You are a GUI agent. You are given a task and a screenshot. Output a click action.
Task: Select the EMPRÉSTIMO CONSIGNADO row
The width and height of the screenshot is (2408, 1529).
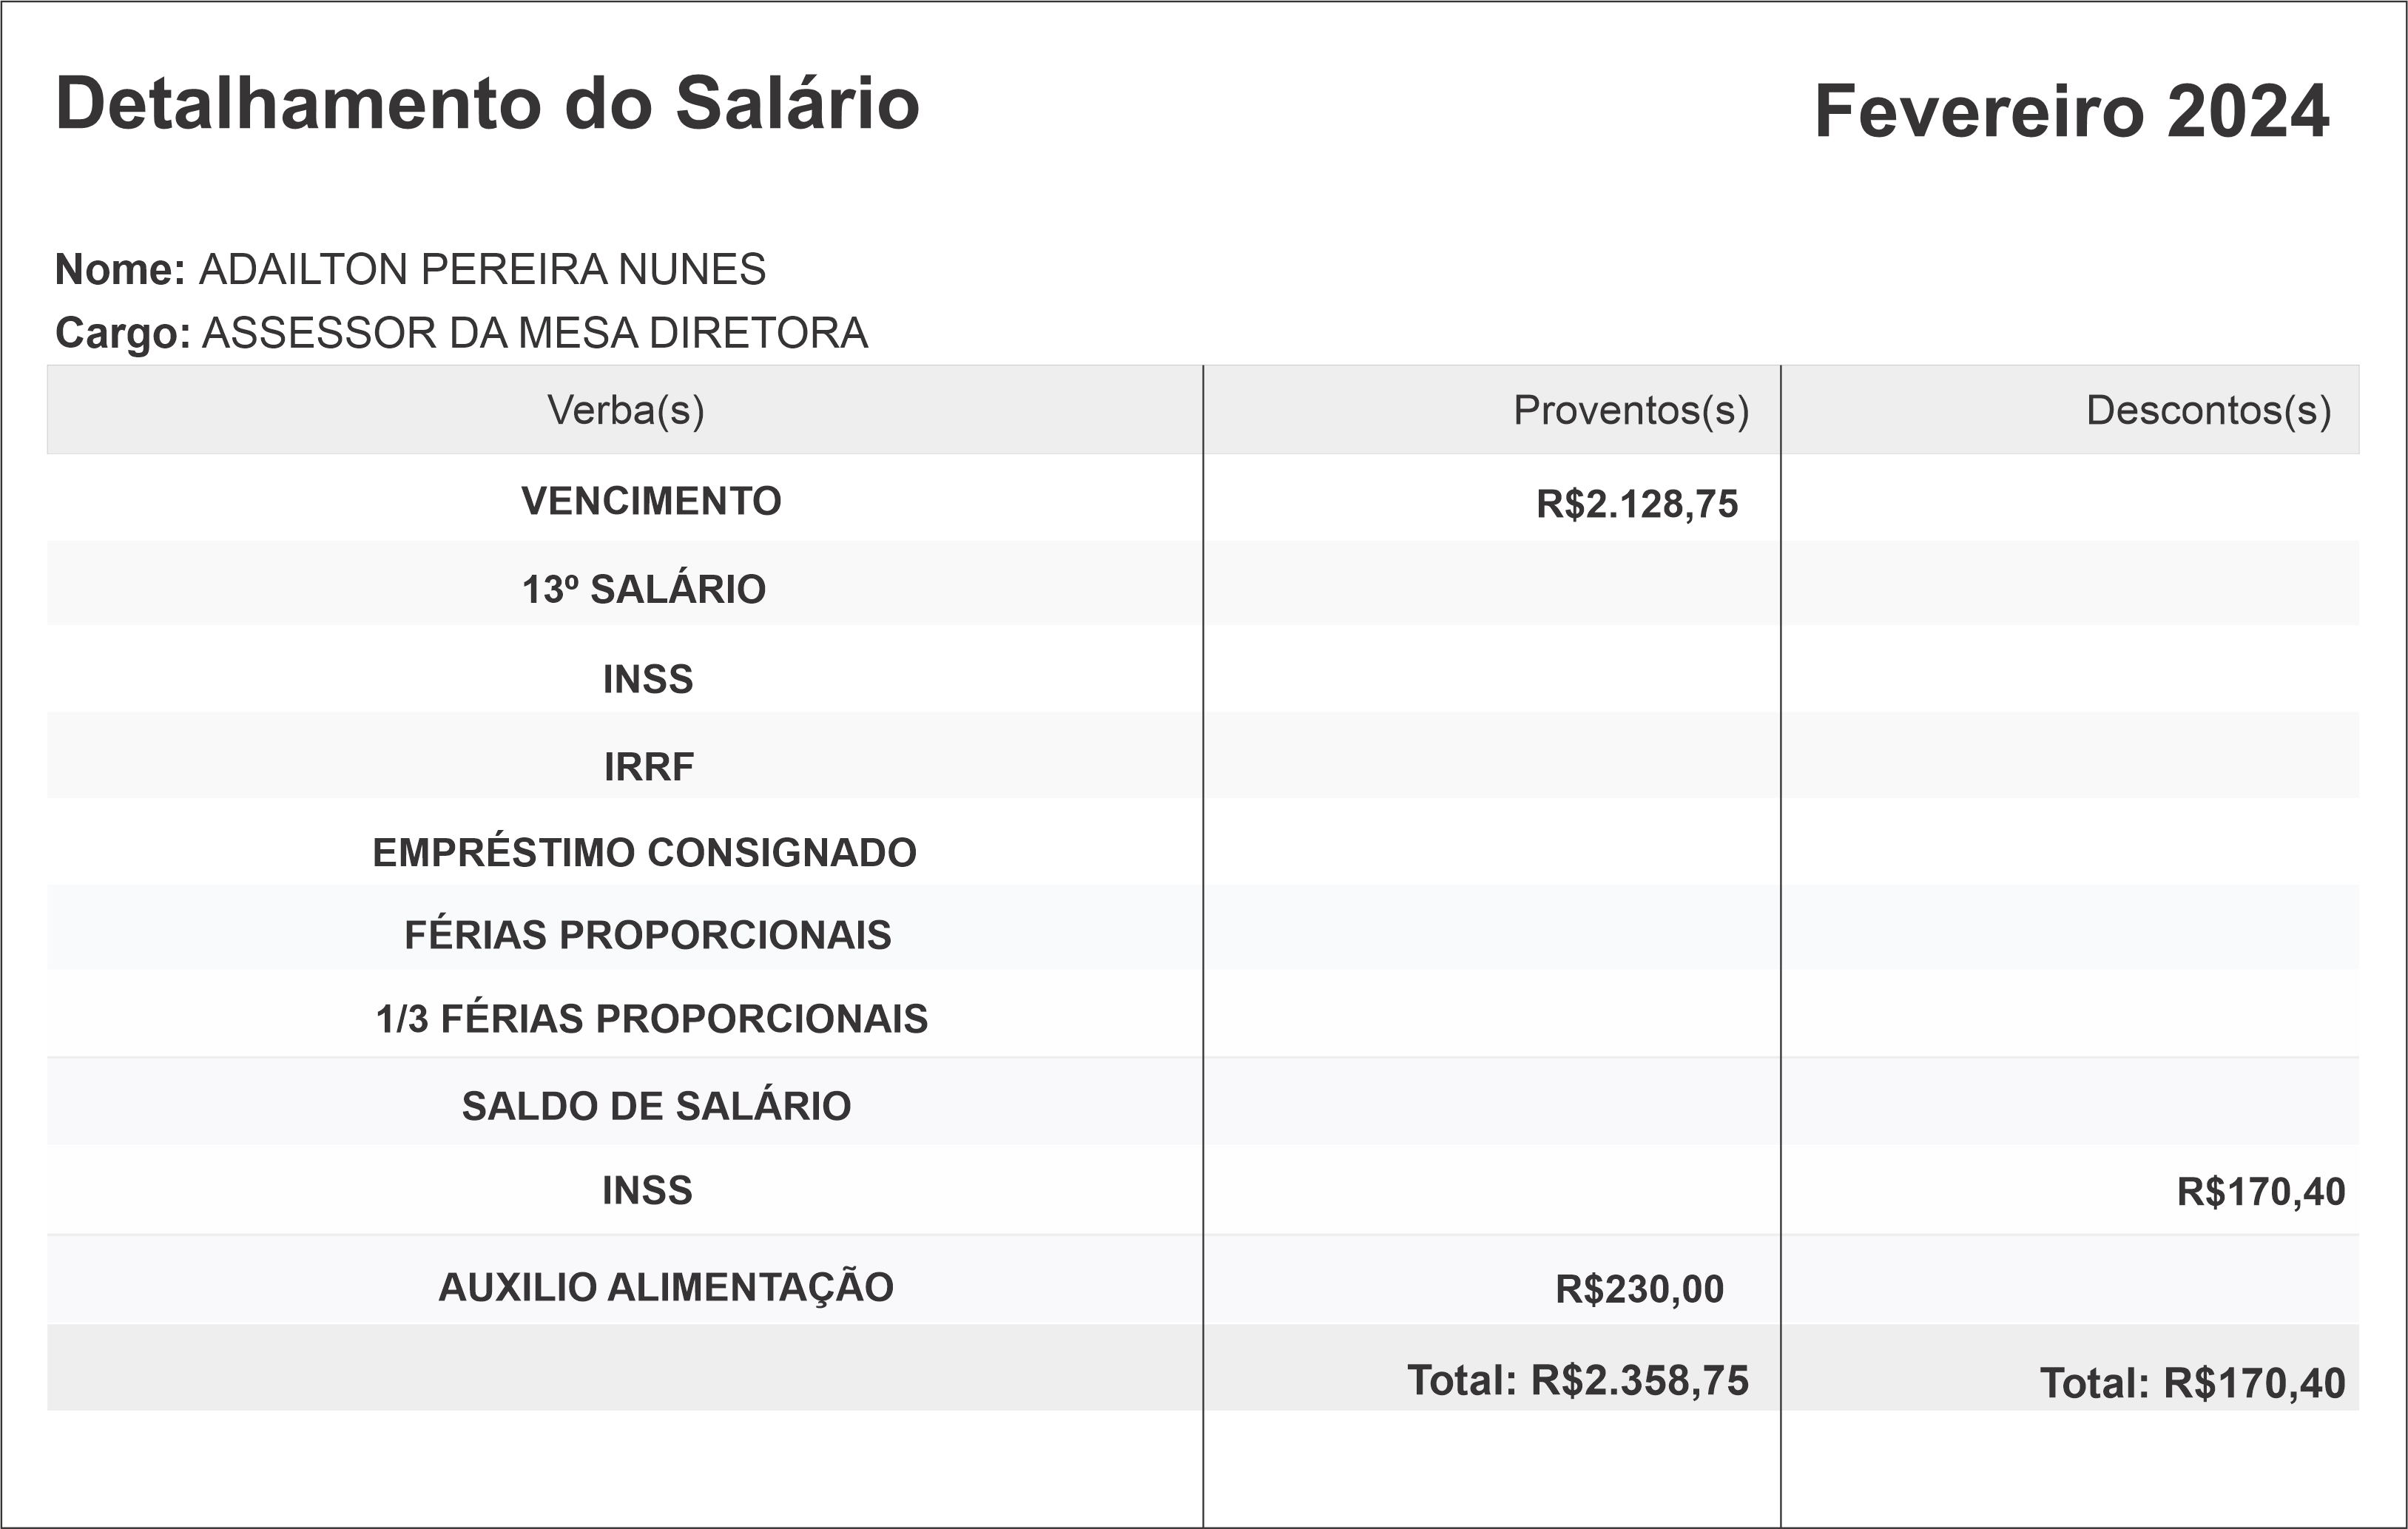644,853
